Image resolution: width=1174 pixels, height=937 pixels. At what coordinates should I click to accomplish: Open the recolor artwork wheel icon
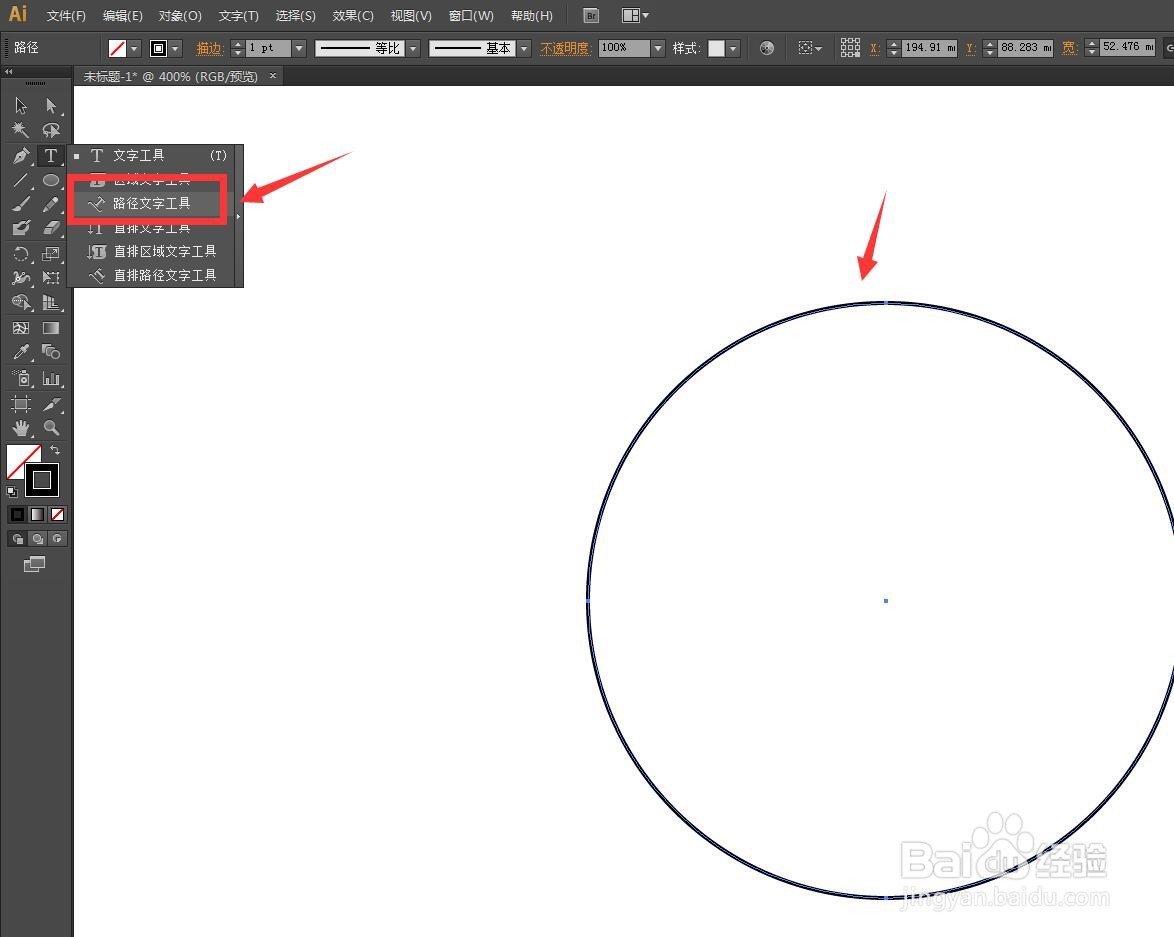coord(766,48)
